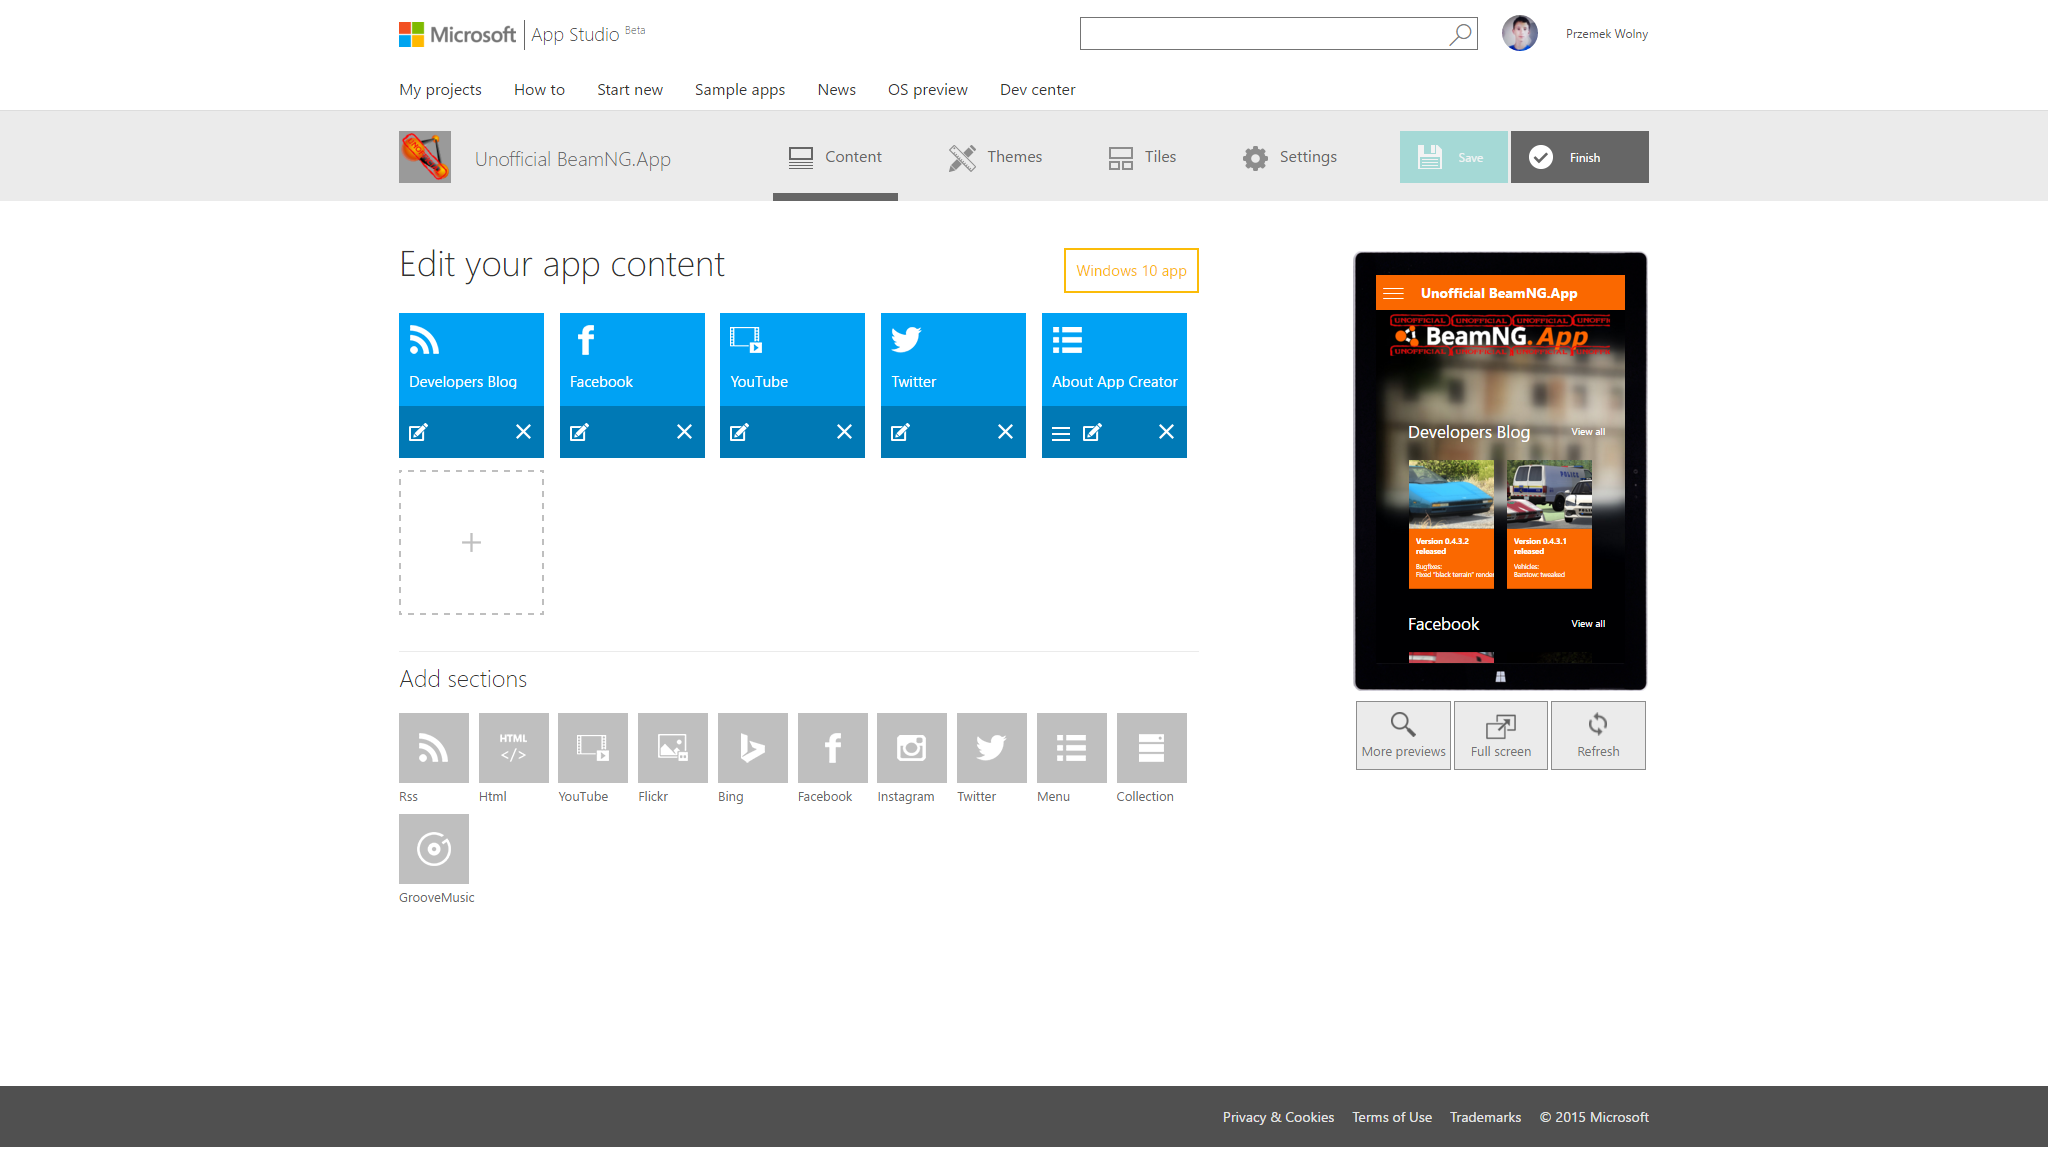Edit the YouTube section tile
This screenshot has height=1152, width=2048.
click(x=739, y=432)
